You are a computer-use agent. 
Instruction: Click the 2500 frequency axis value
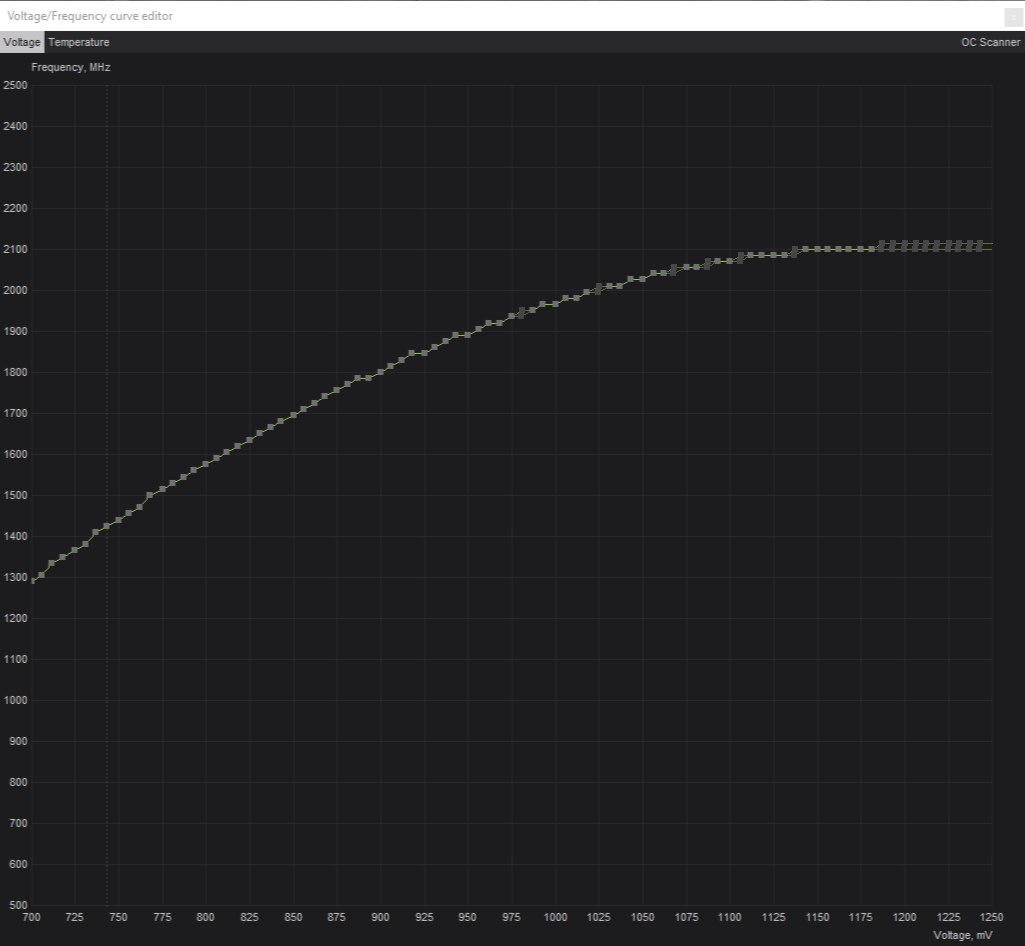point(15,85)
